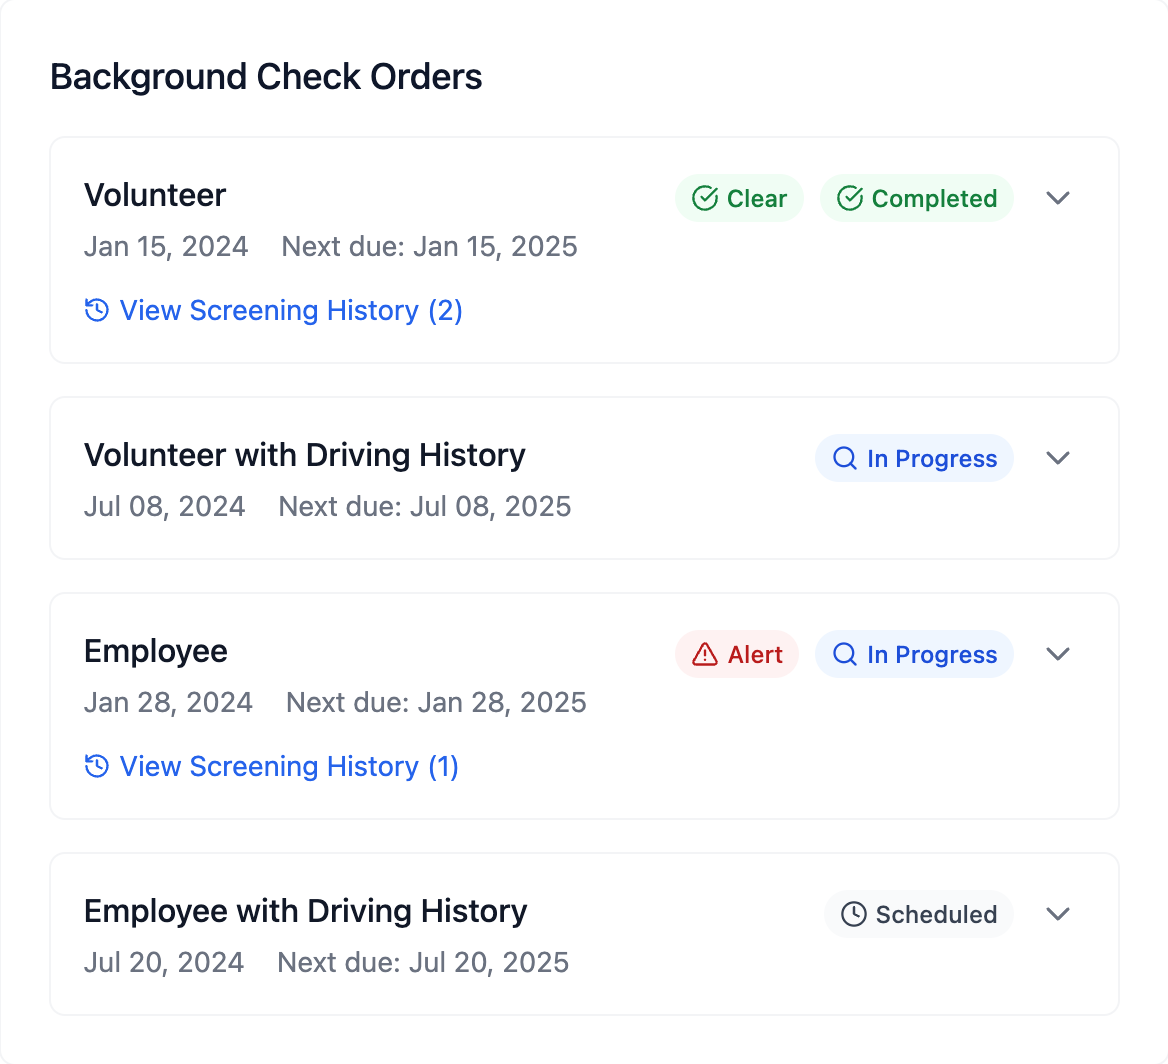This screenshot has height=1064, width=1168.
Task: Click the checkmark icon in the Clear badge
Action: (703, 198)
